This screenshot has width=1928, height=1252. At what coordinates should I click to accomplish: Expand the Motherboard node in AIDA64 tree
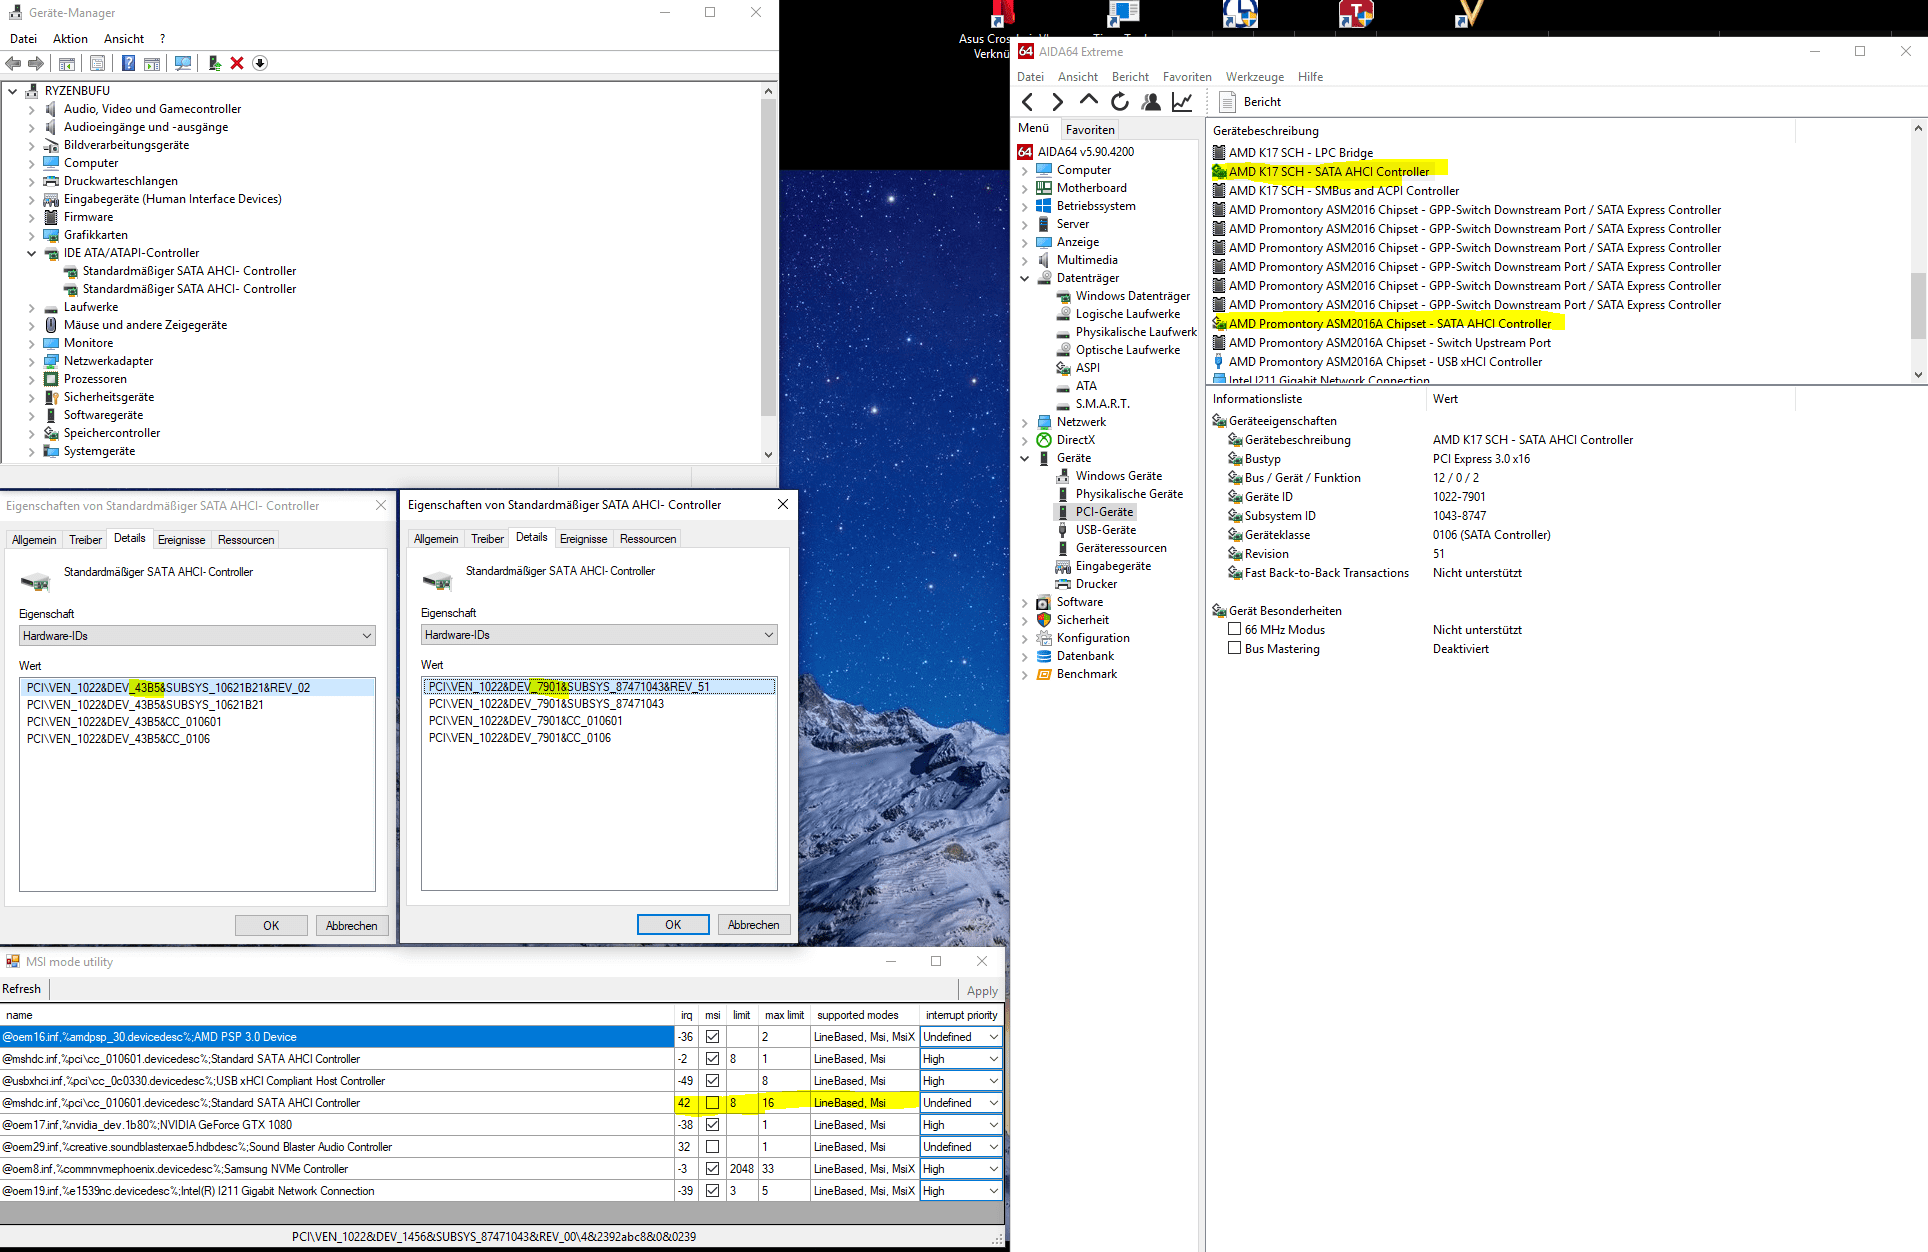[1024, 188]
